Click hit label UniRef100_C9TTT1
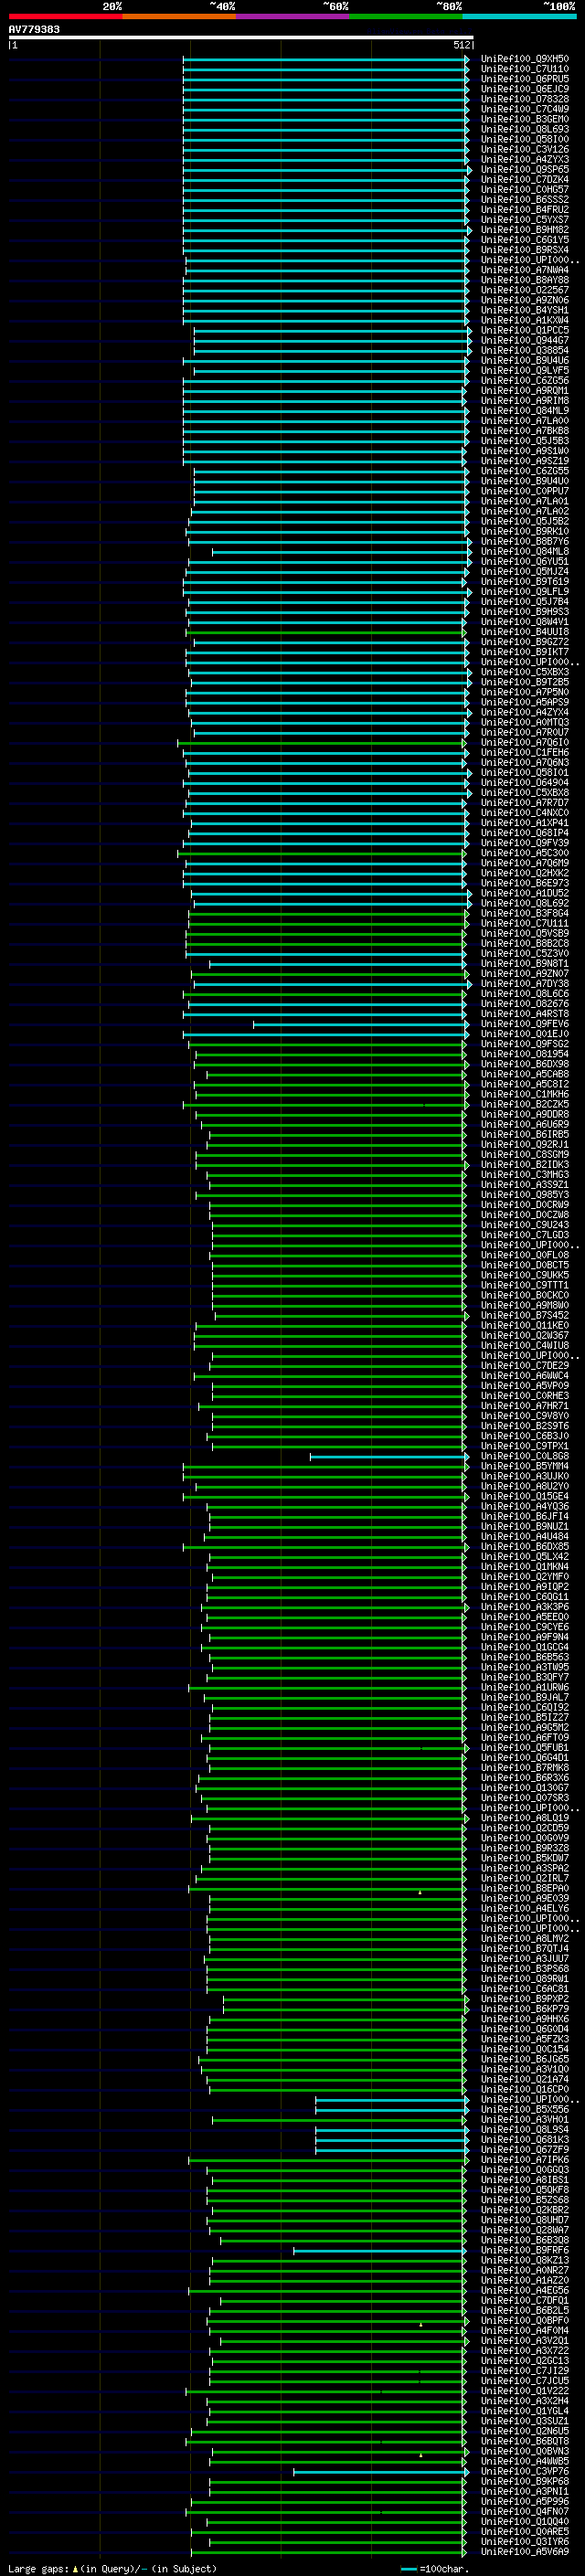585x2576 pixels. (x=525, y=1286)
